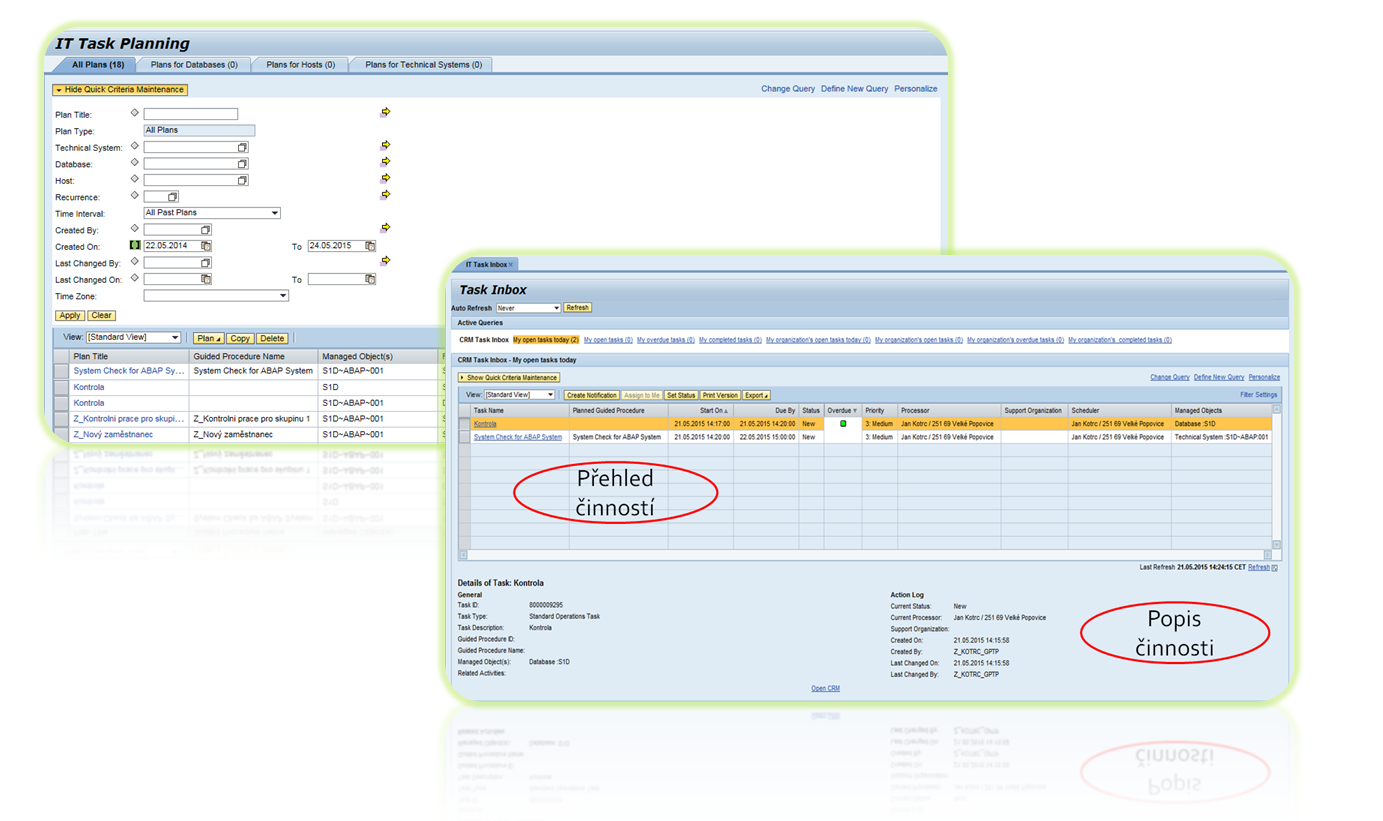Screen dimensions: 1383x821
Task: Click the yellow arrow beside Host field
Action: pyautogui.click(x=385, y=178)
